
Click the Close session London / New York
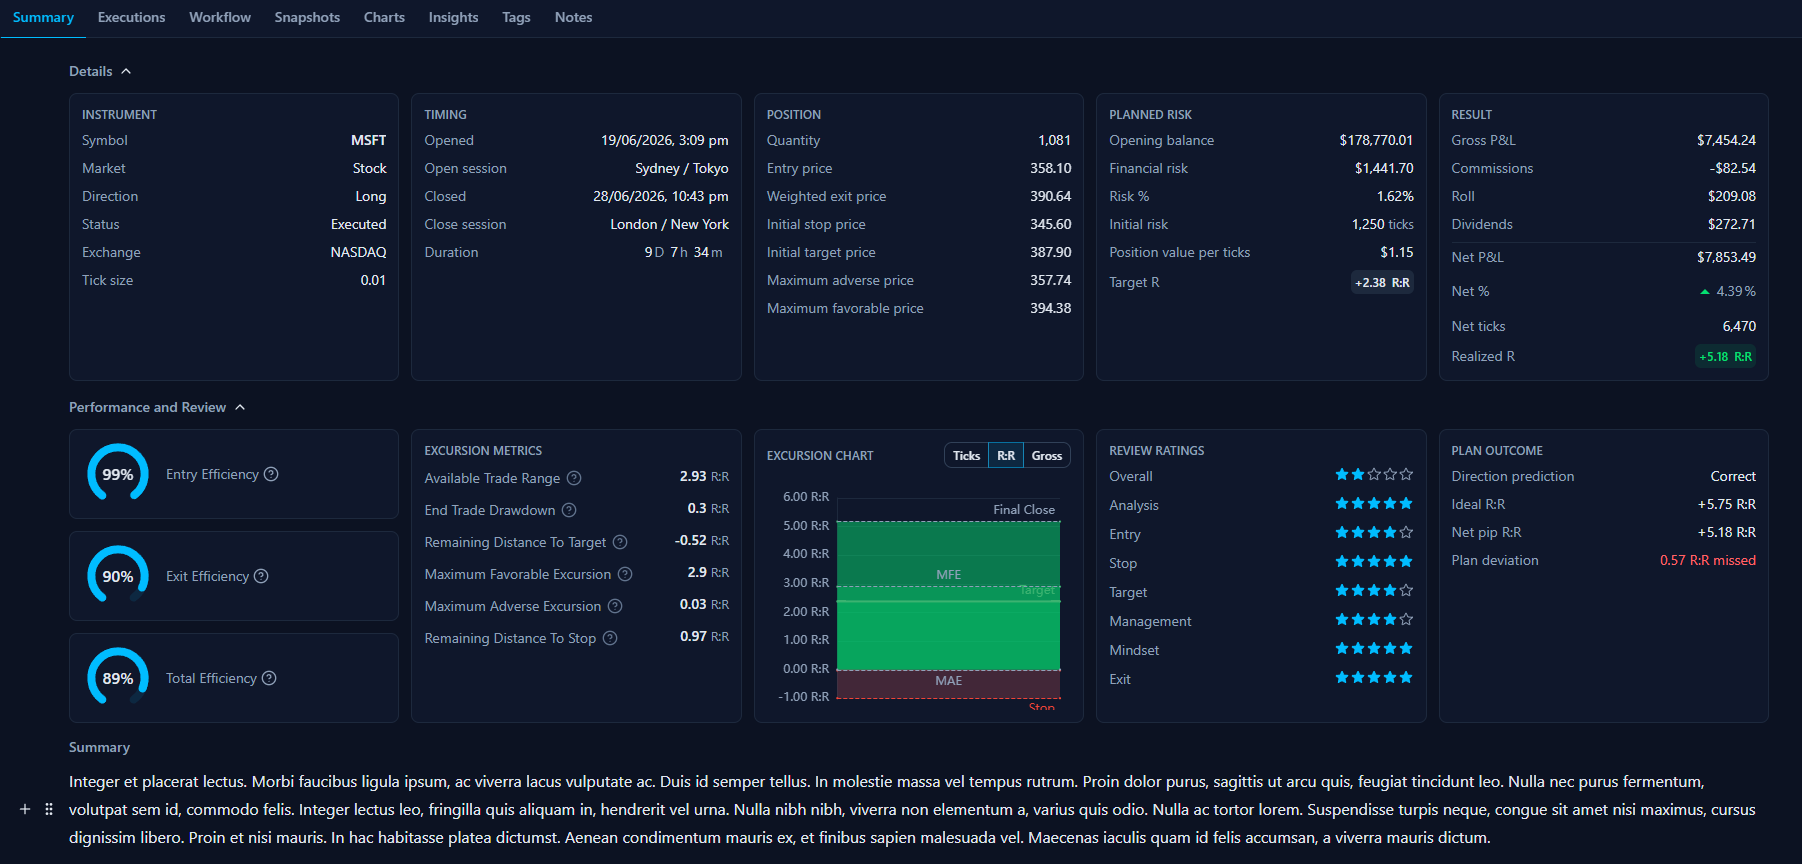point(670,224)
